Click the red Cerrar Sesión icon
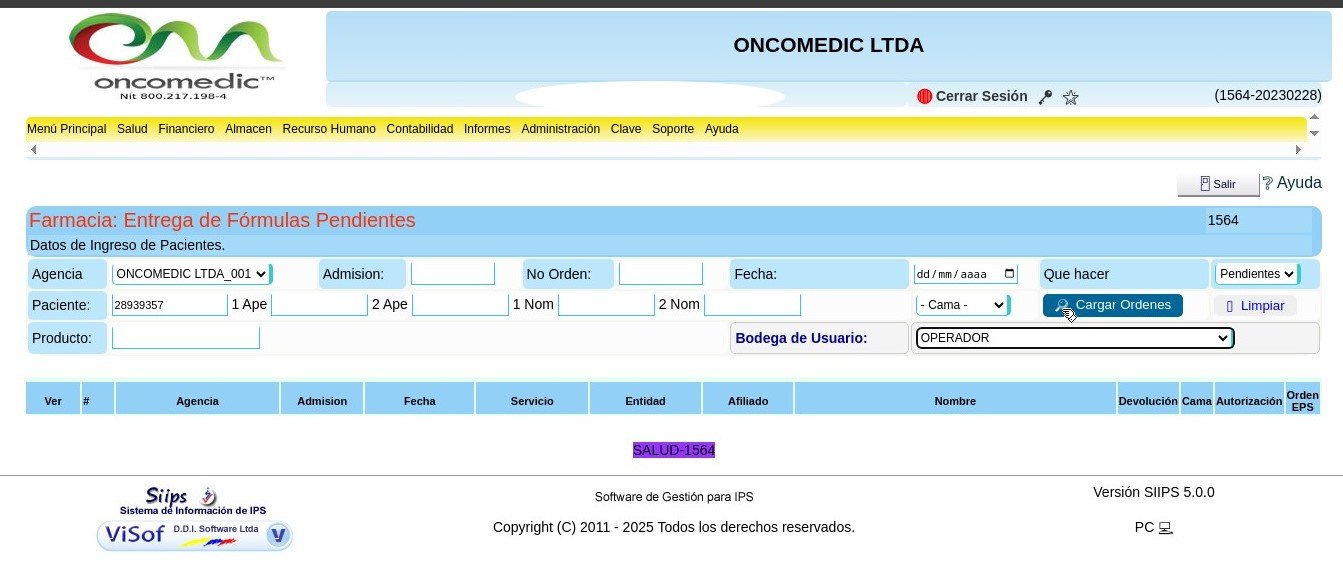The height and width of the screenshot is (574, 1343). (924, 97)
